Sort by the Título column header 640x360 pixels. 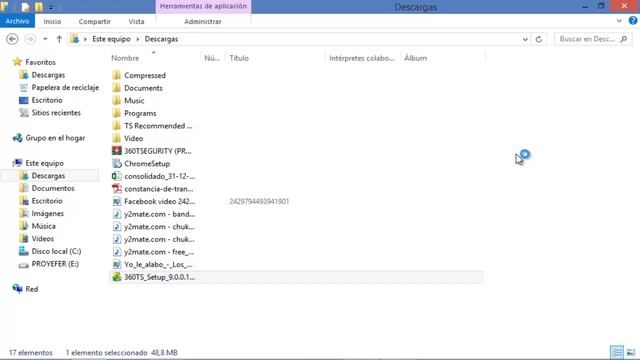click(x=239, y=58)
